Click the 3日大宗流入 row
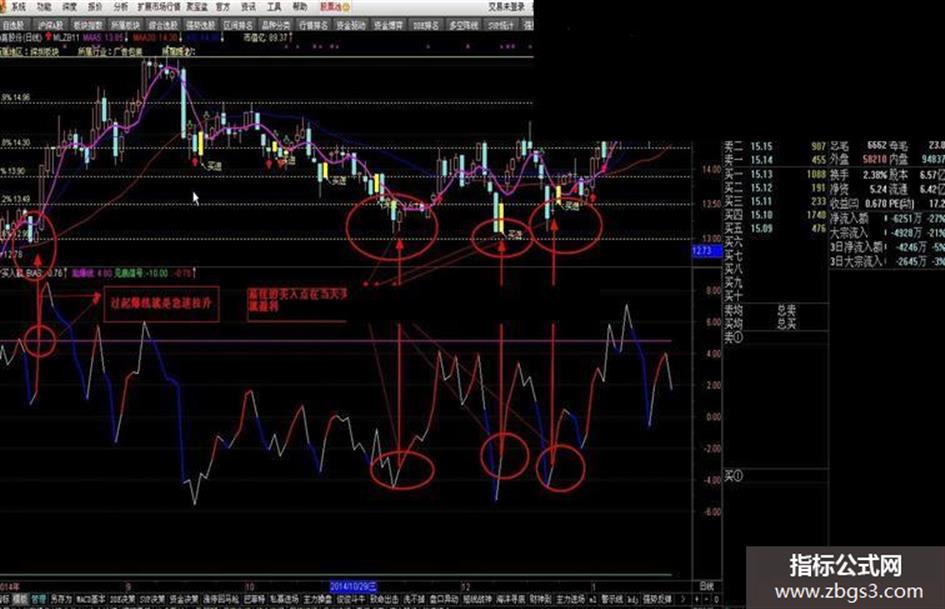Screen dimensions: 945x609 887,261
